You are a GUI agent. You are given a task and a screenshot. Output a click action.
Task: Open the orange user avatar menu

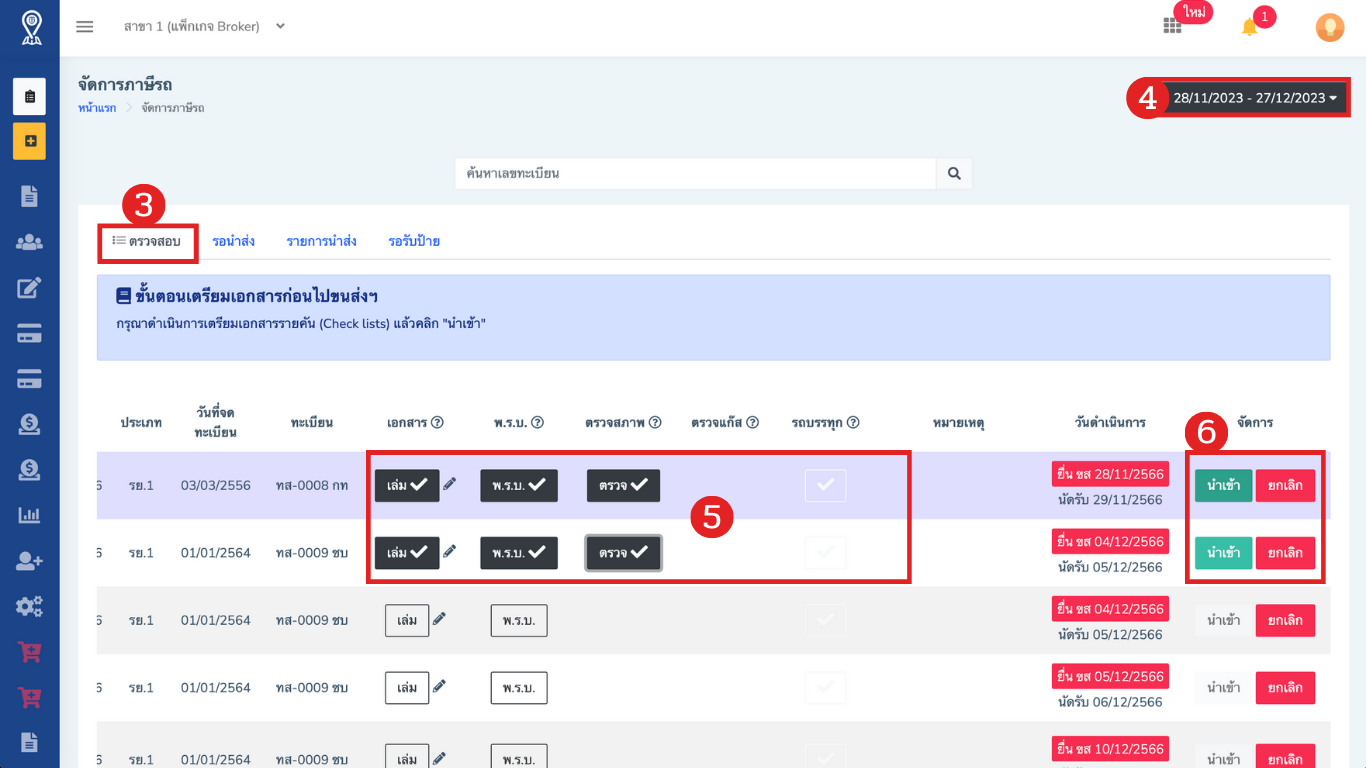(1329, 27)
